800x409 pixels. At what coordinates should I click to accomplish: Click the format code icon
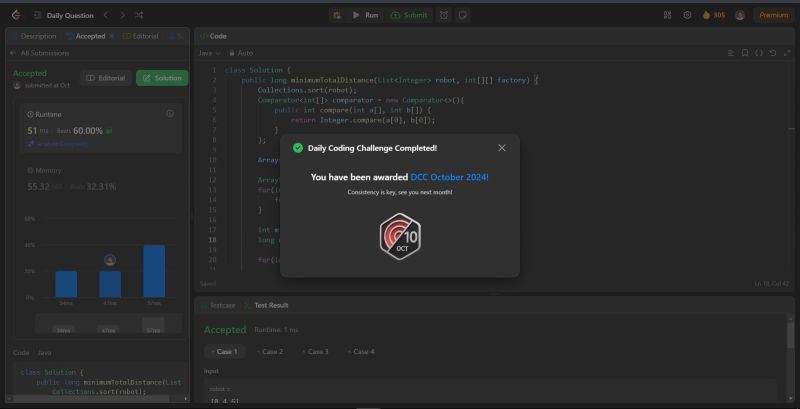[731, 53]
